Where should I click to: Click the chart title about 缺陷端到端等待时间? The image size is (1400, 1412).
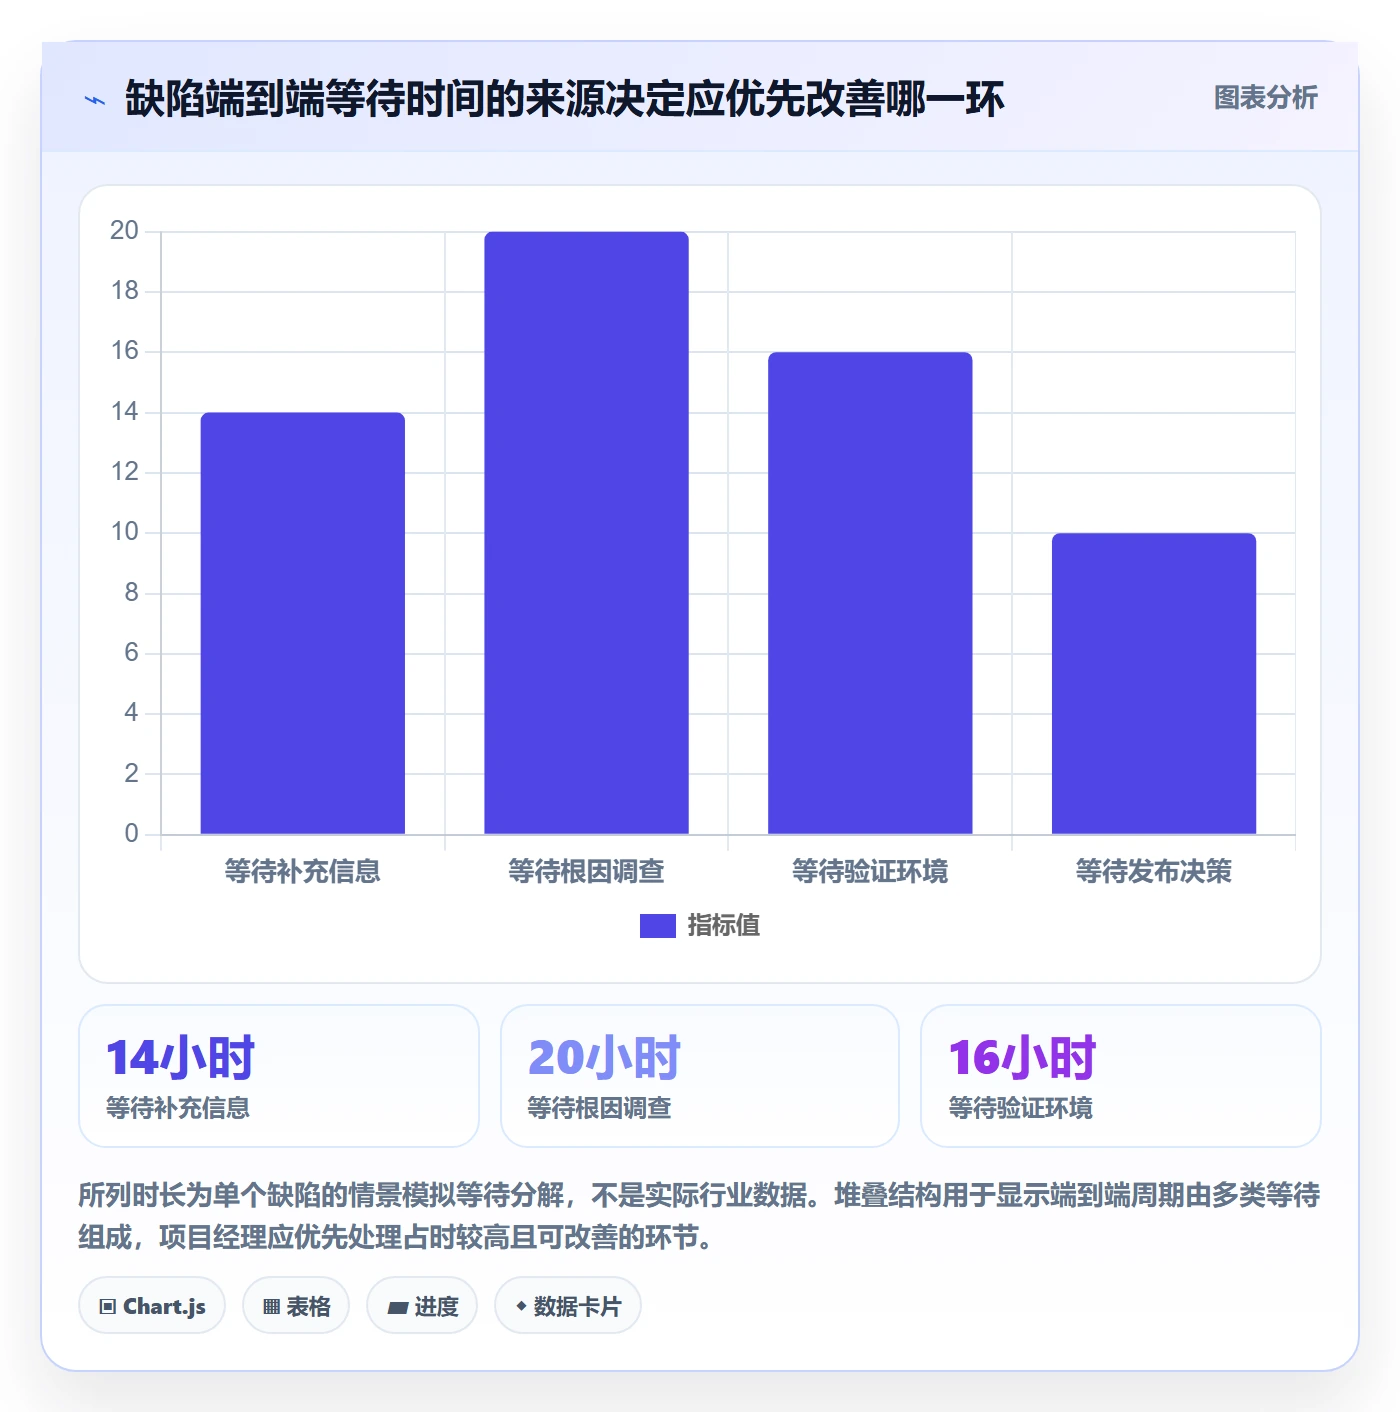pos(564,99)
